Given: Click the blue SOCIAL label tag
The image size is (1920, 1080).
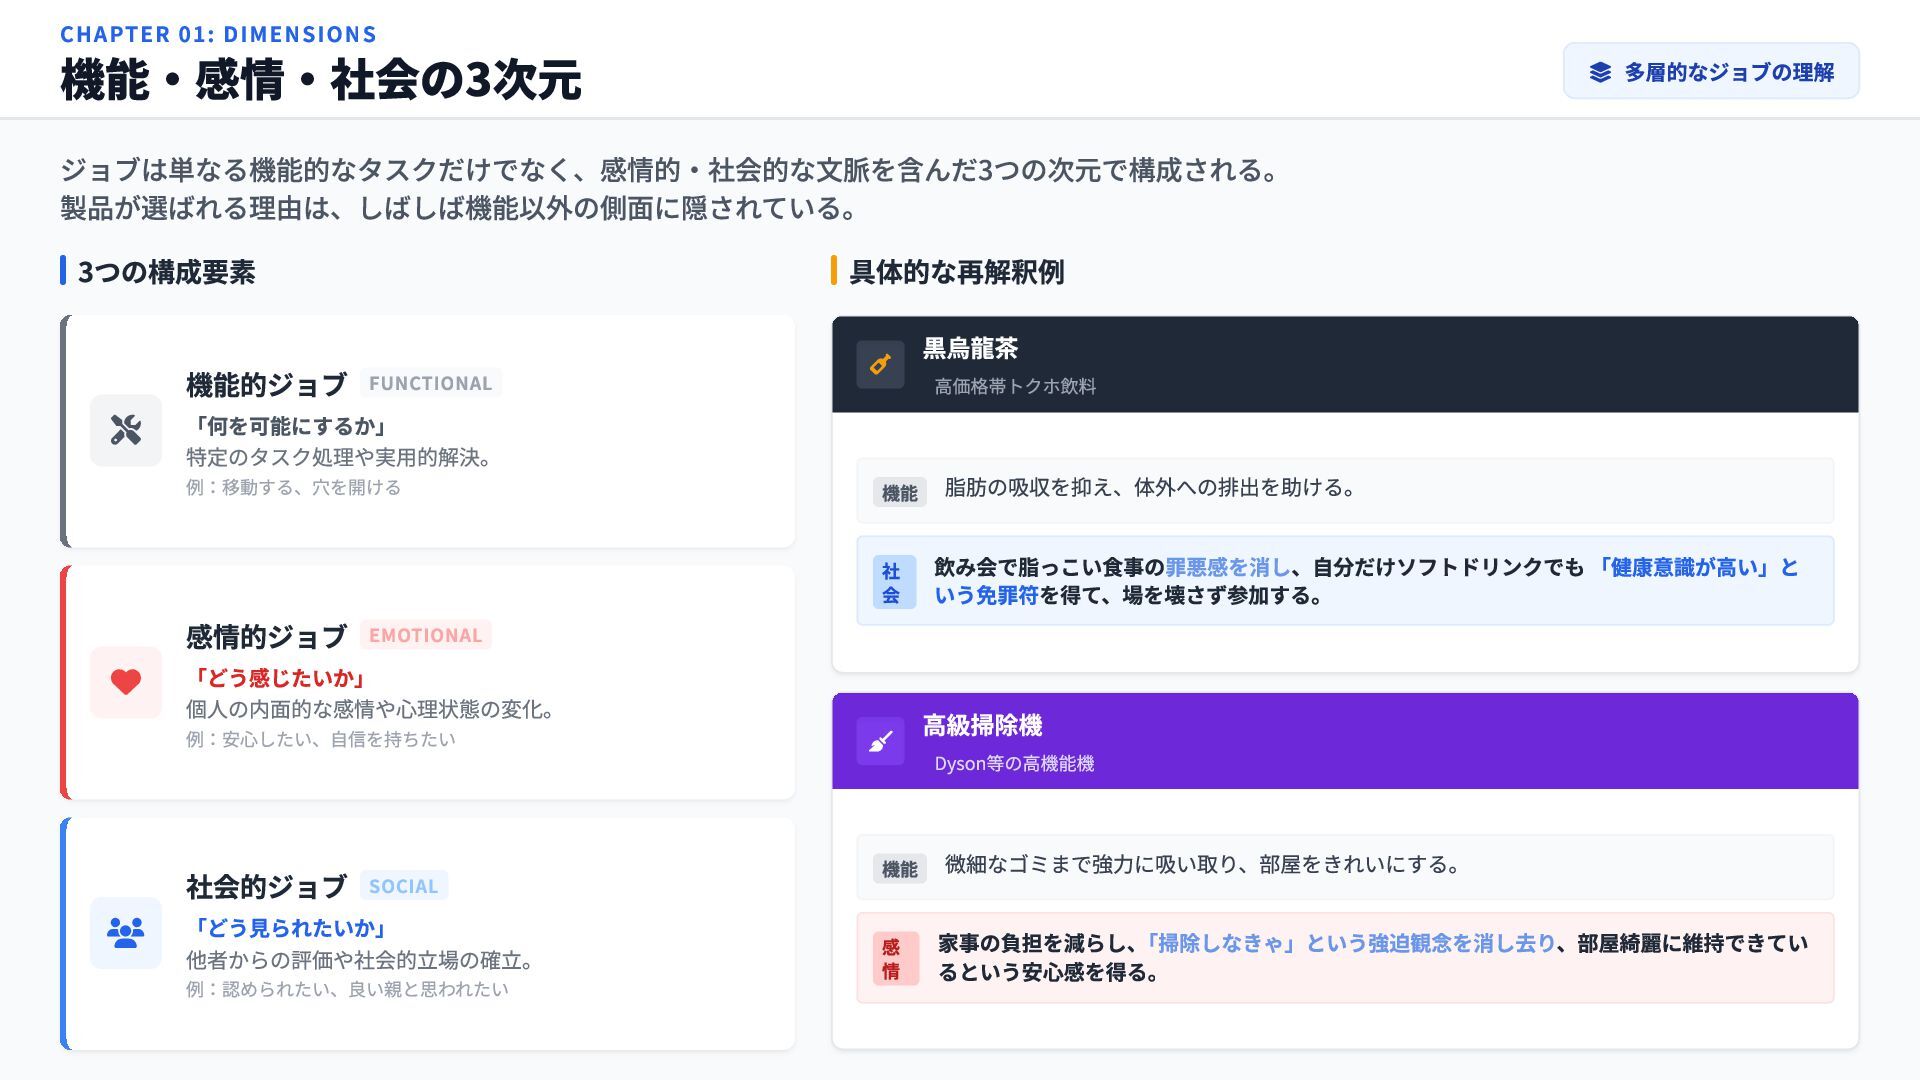Looking at the screenshot, I should point(403,886).
